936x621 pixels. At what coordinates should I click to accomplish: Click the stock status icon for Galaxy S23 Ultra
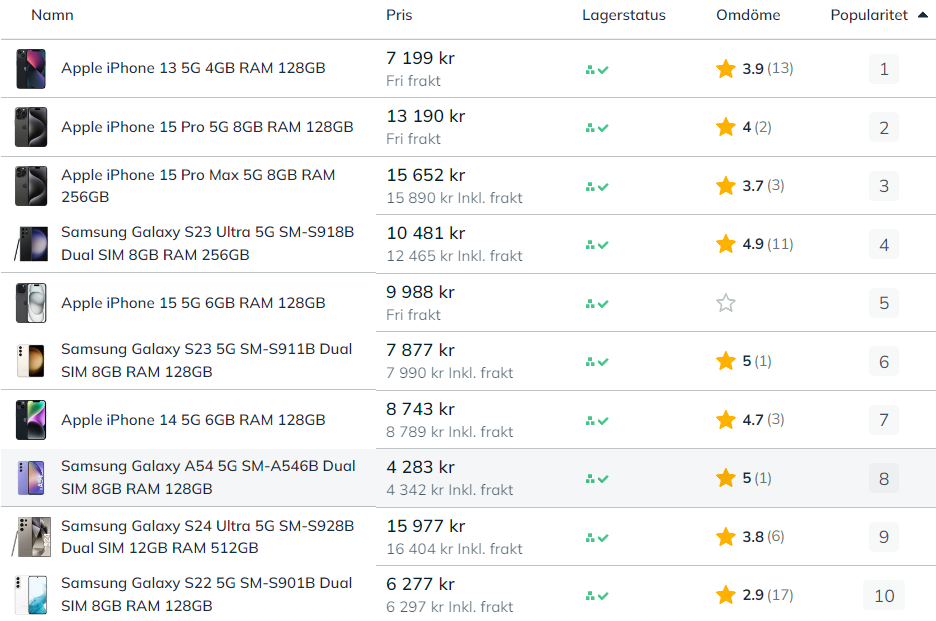(597, 245)
